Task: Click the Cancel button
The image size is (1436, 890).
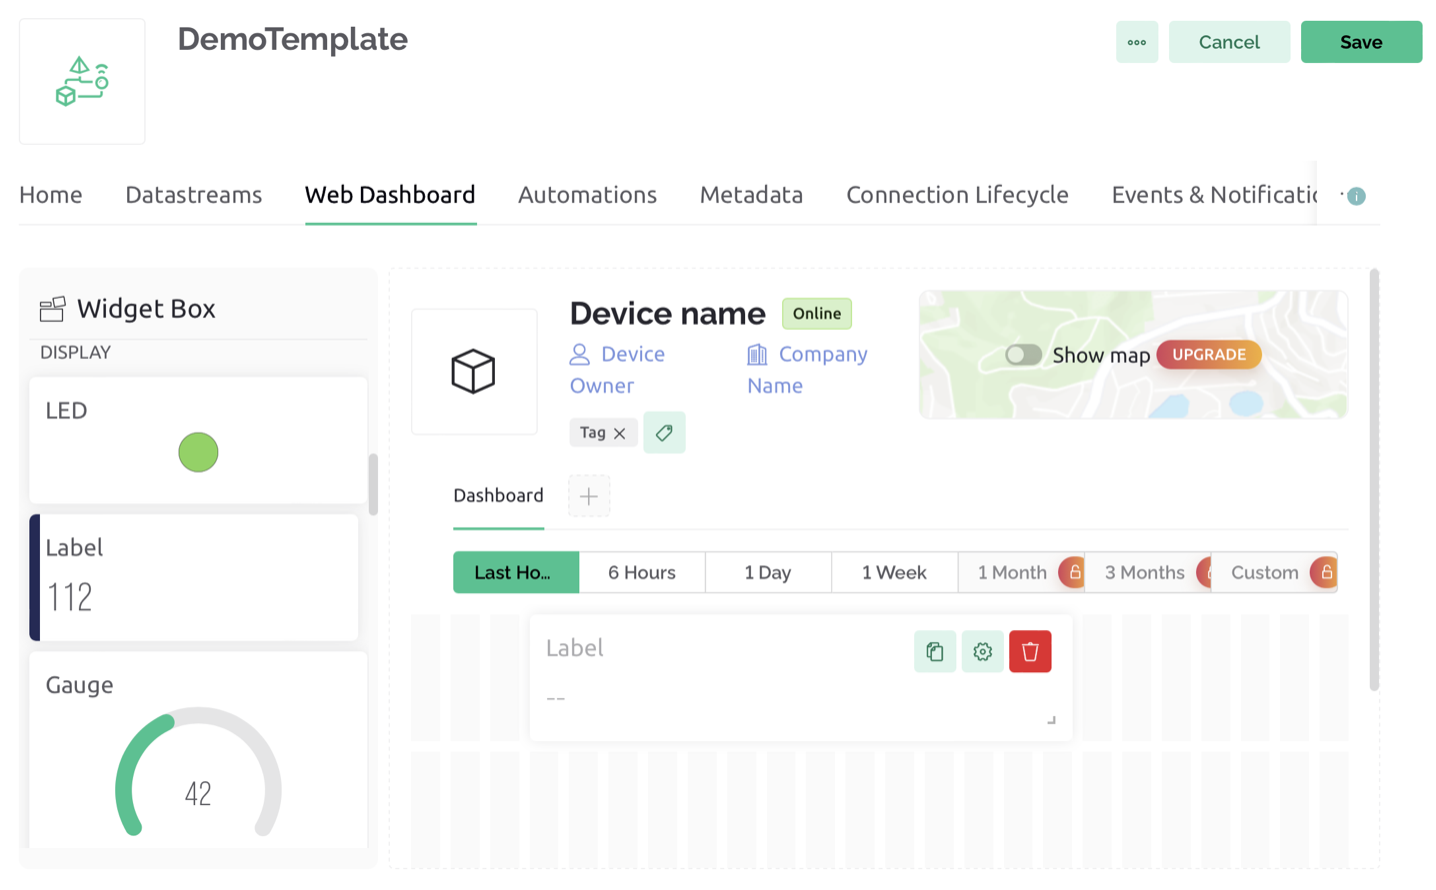Action: click(1229, 42)
